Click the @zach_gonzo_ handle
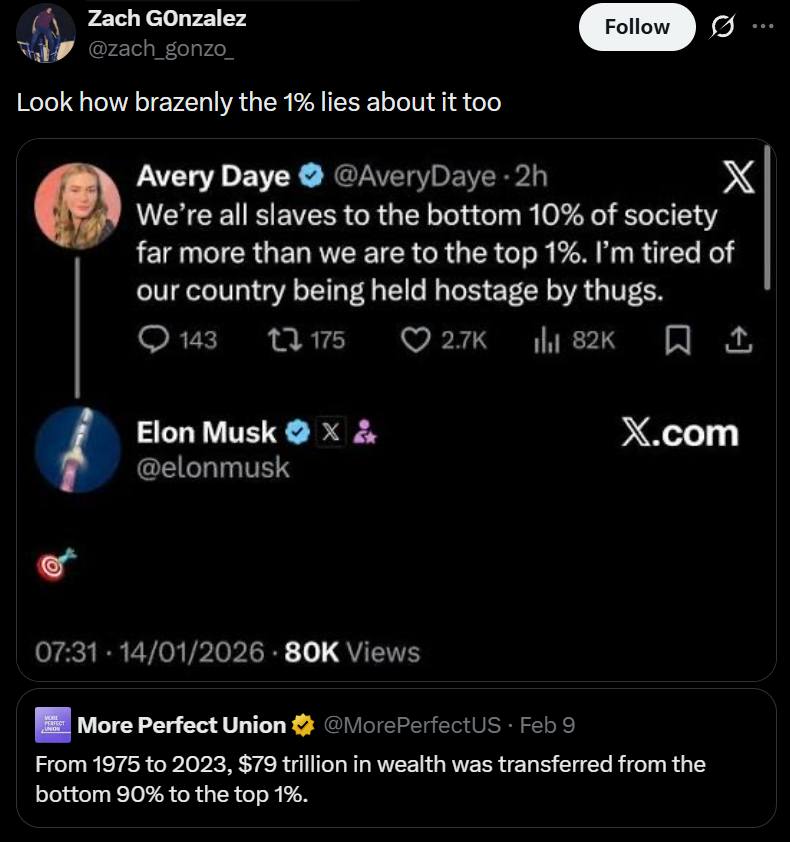 [161, 49]
